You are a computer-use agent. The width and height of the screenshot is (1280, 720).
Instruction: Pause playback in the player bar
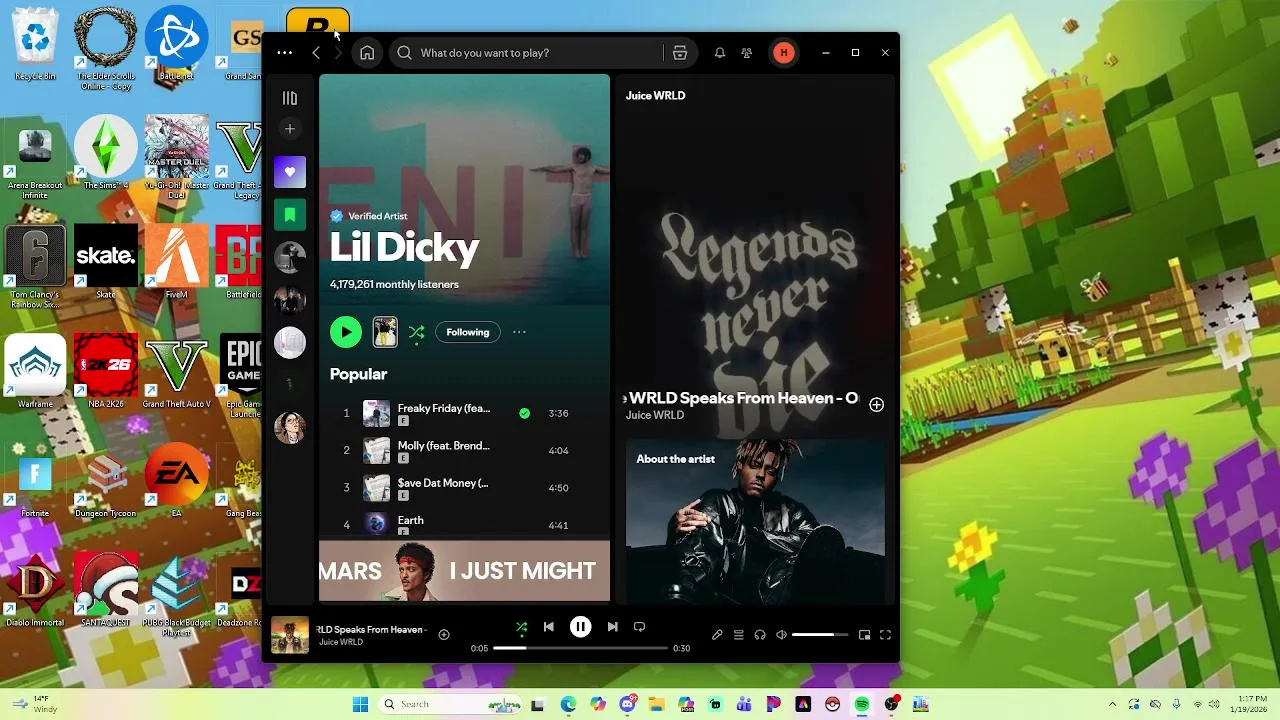(x=580, y=627)
